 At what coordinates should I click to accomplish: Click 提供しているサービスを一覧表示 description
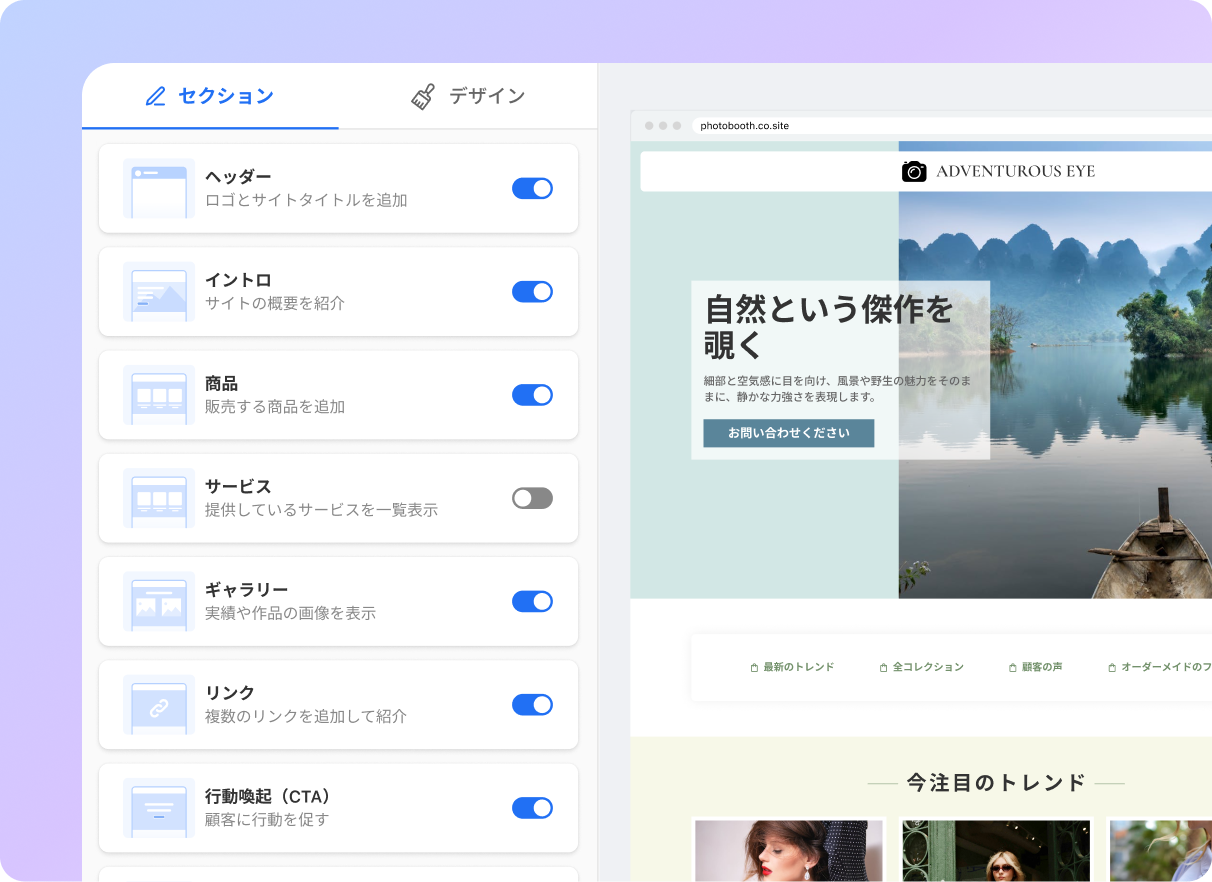[x=321, y=510]
